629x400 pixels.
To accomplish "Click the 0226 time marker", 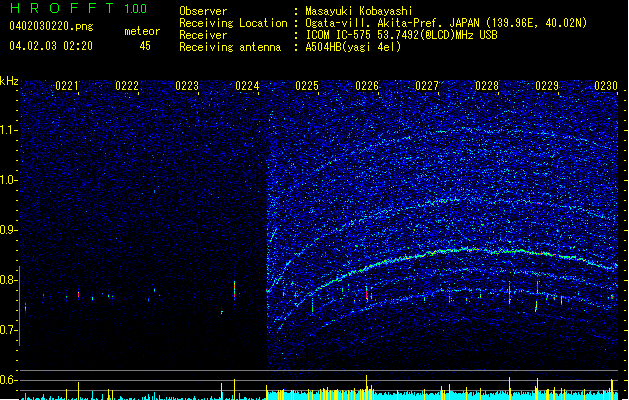I will tap(367, 86).
